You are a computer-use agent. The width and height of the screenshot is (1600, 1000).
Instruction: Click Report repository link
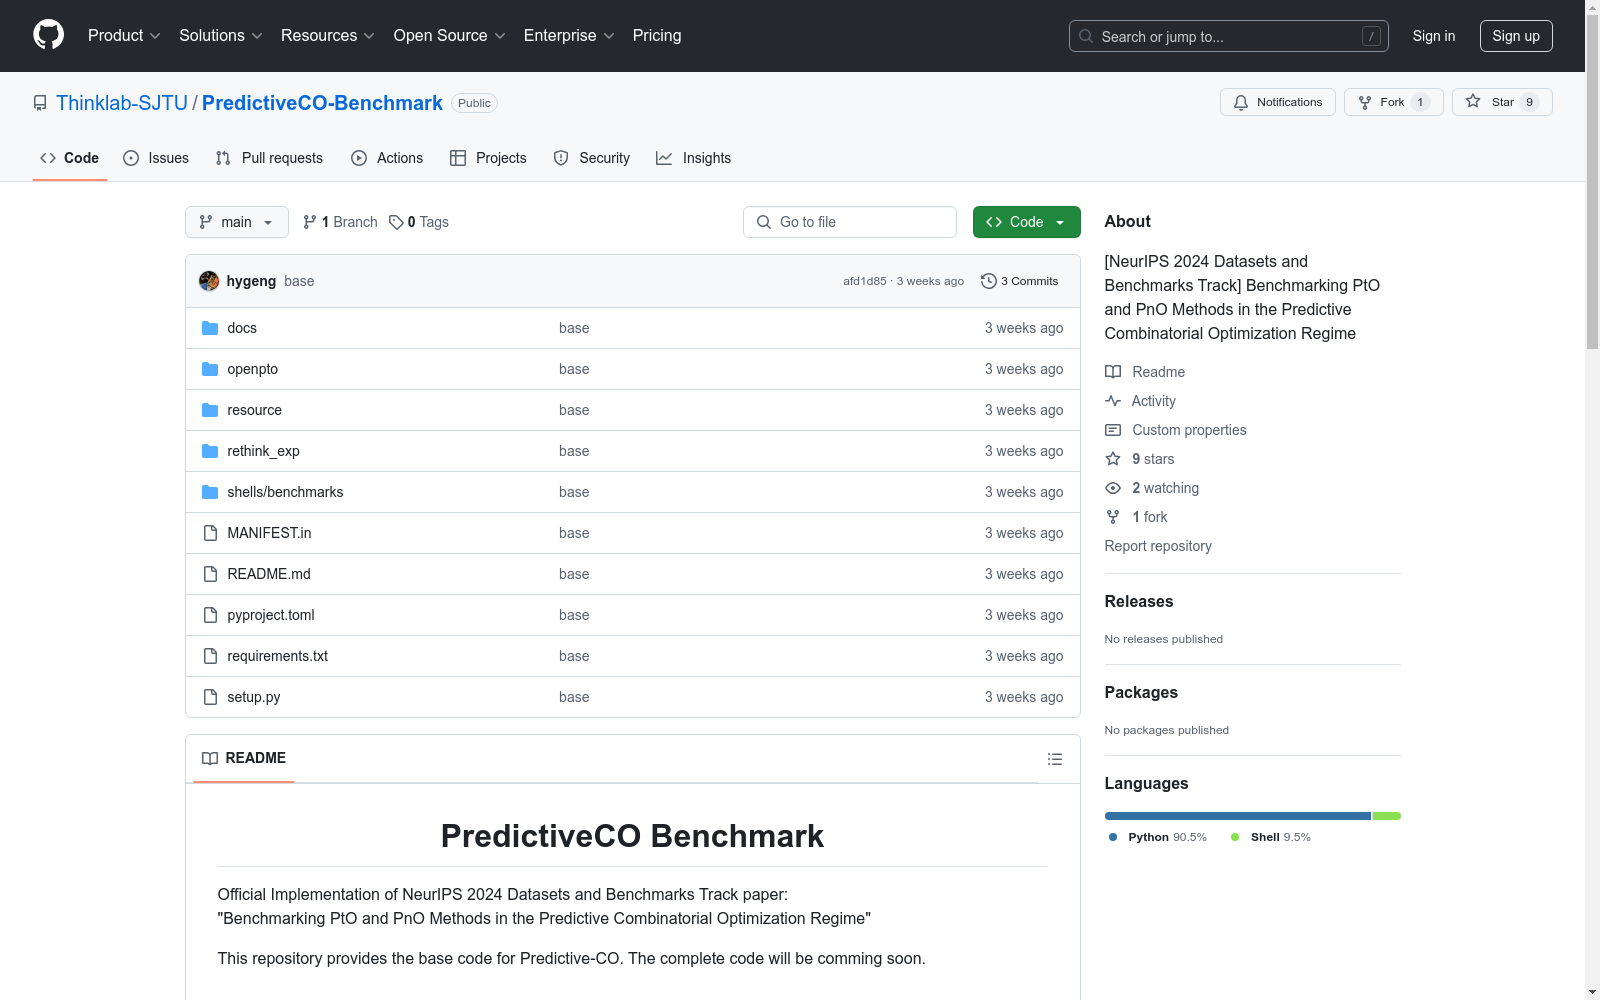1158,546
